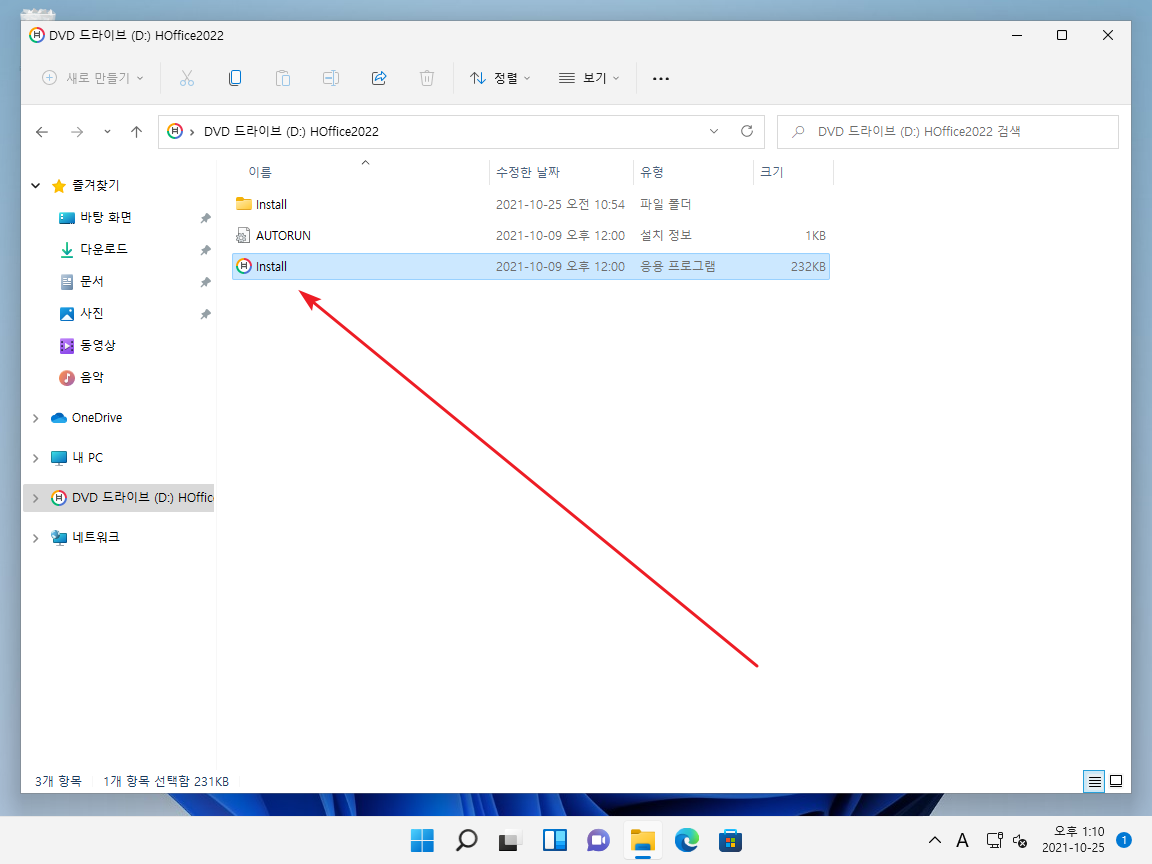Click the Delete trash can icon
This screenshot has width=1152, height=864.
pyautogui.click(x=427, y=78)
